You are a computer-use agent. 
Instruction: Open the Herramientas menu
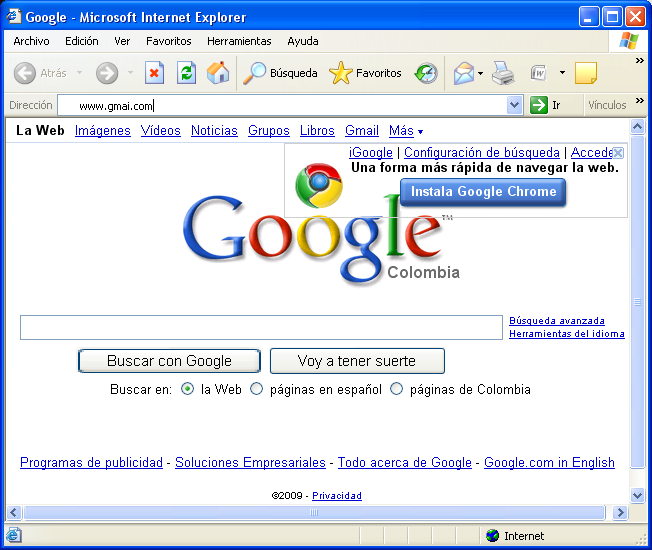point(239,41)
